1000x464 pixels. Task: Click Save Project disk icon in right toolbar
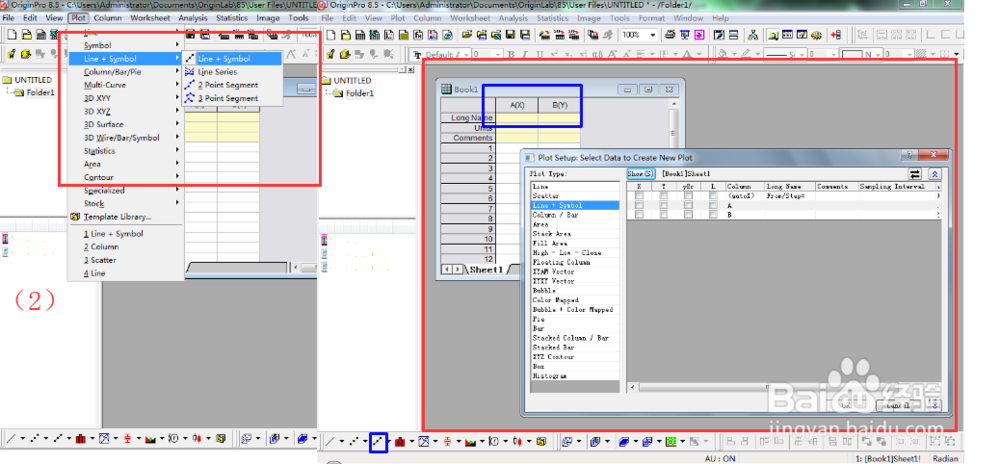coord(510,35)
